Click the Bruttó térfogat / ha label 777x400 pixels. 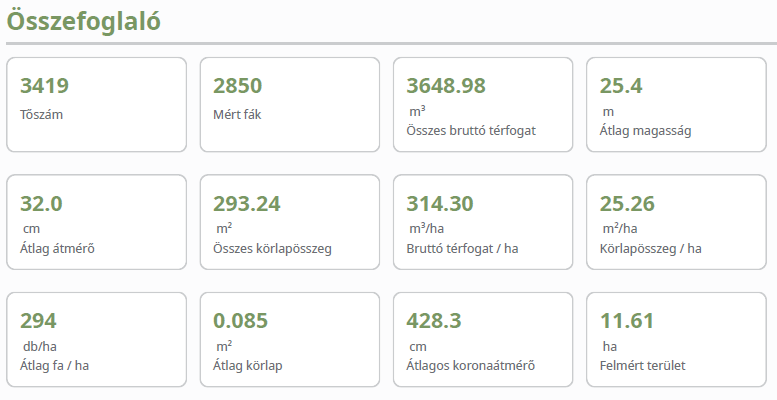click(462, 248)
